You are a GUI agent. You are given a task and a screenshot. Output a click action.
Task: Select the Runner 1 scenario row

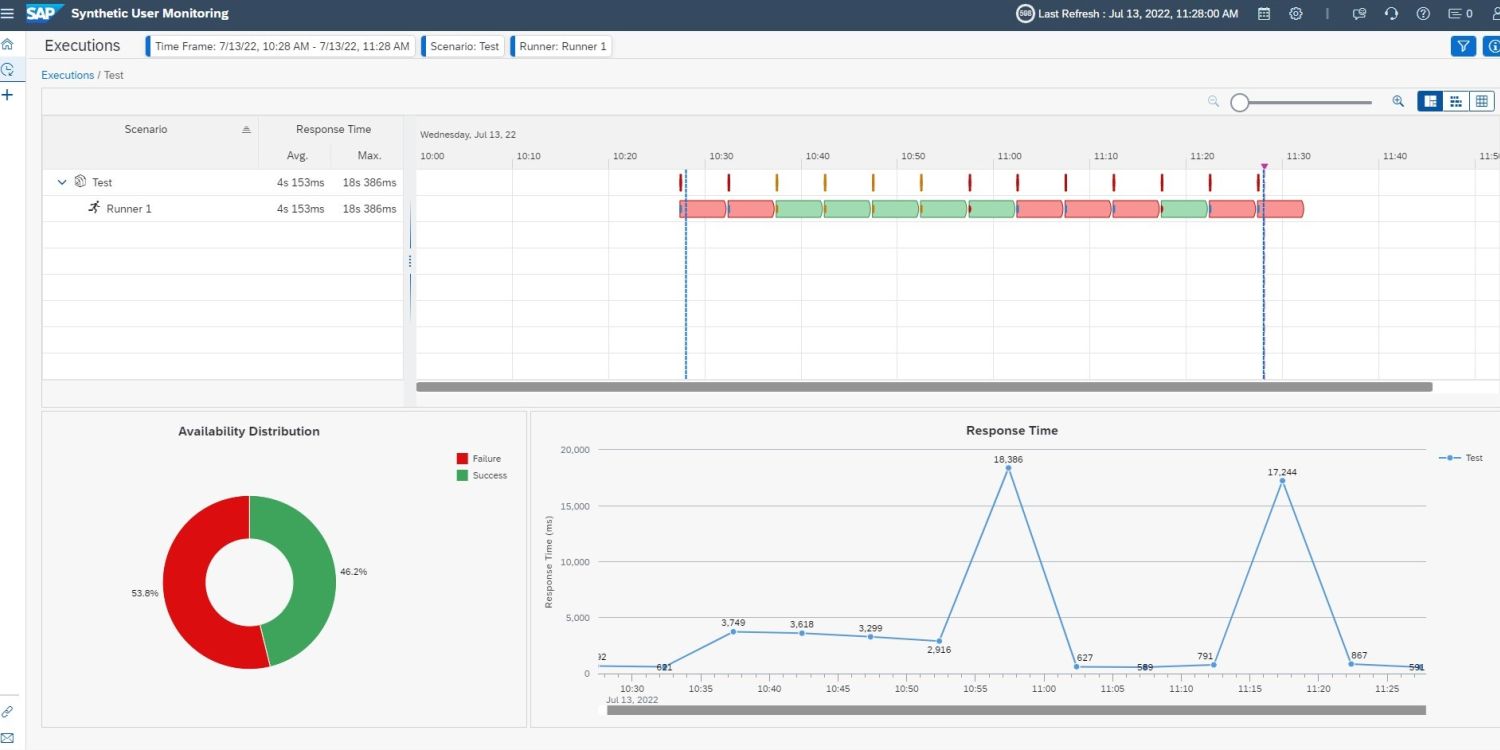pyautogui.click(x=127, y=208)
